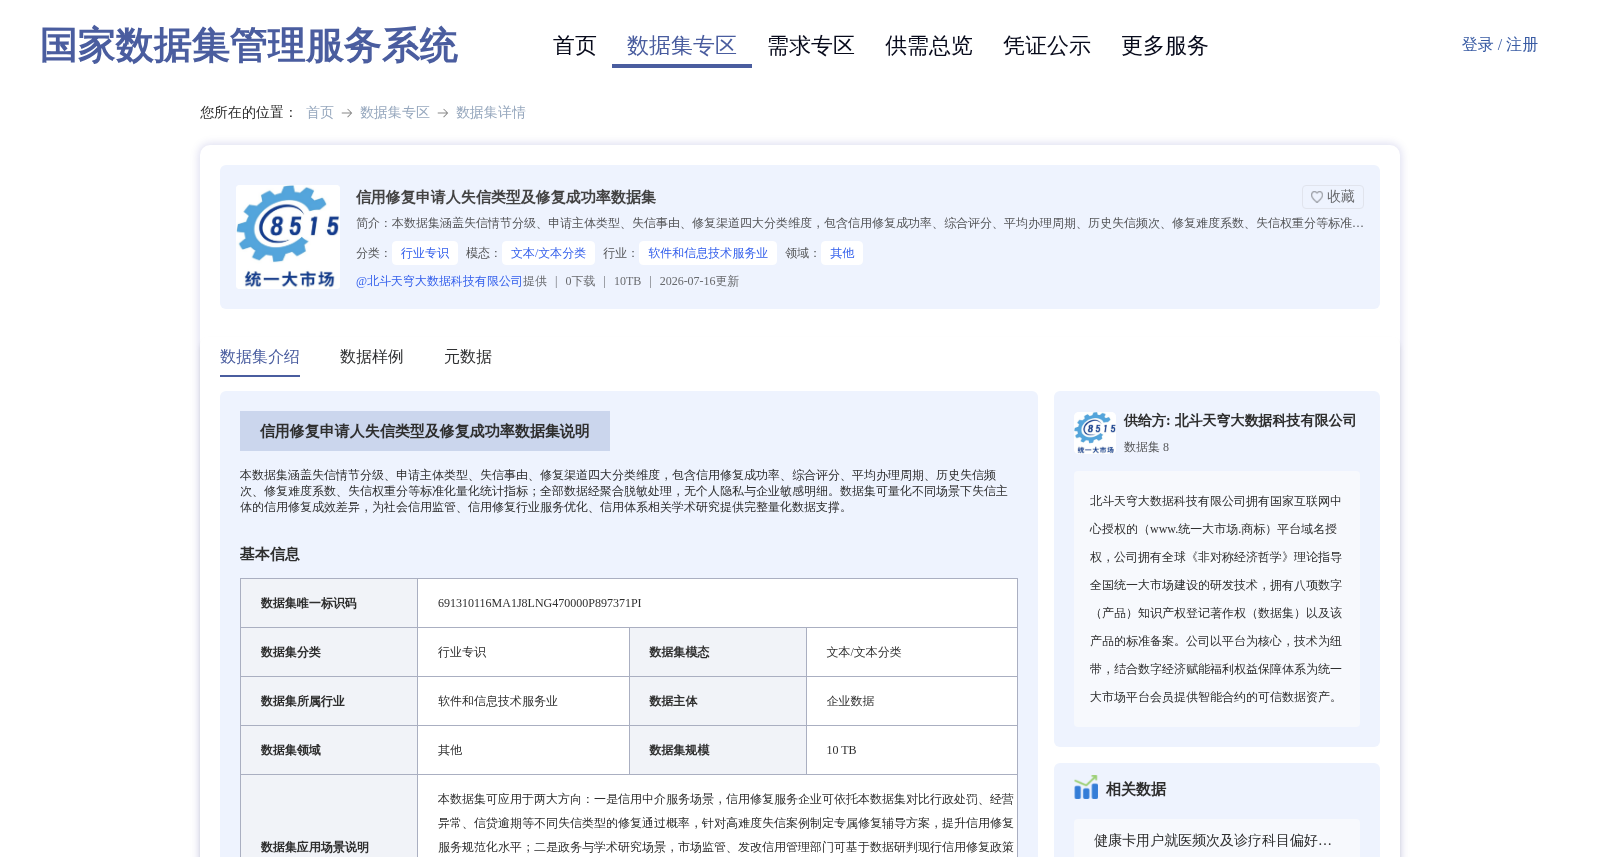
Task: Open the 数据集专区 navigation item
Action: 682,46
